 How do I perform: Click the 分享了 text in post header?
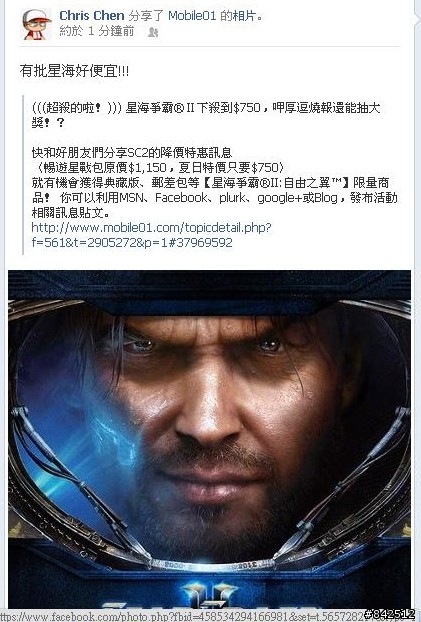tap(146, 15)
